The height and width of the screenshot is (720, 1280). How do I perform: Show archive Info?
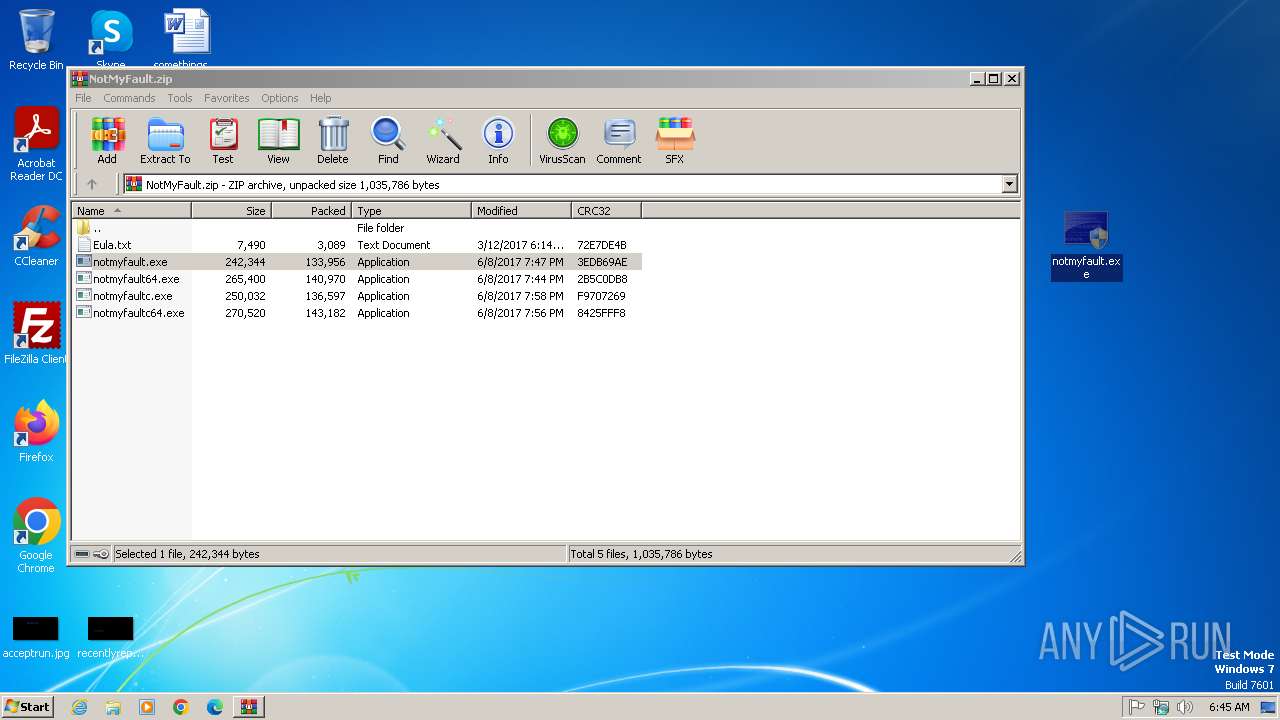point(498,140)
